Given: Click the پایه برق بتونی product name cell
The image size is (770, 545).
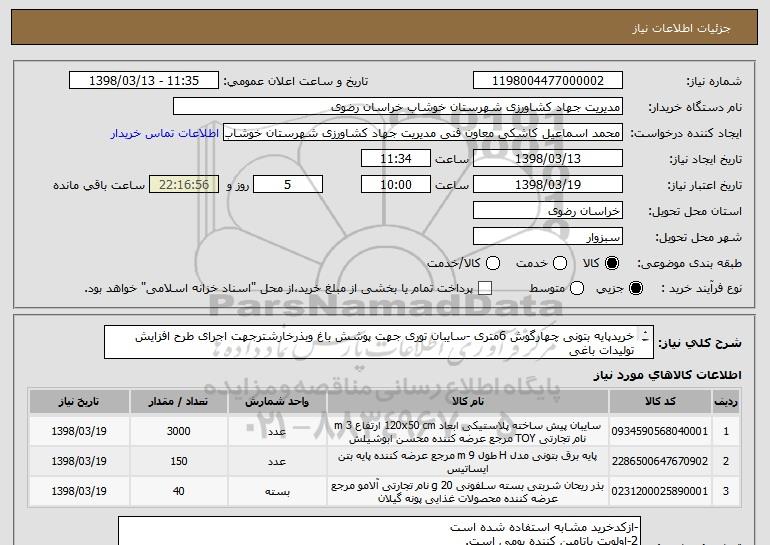Looking at the screenshot, I should (468, 462).
